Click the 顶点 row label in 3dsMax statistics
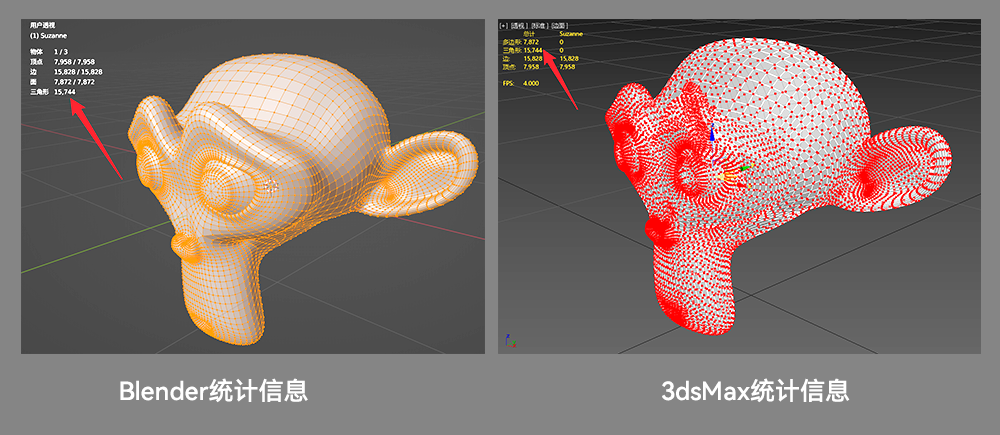1000x435 pixels. 509,67
